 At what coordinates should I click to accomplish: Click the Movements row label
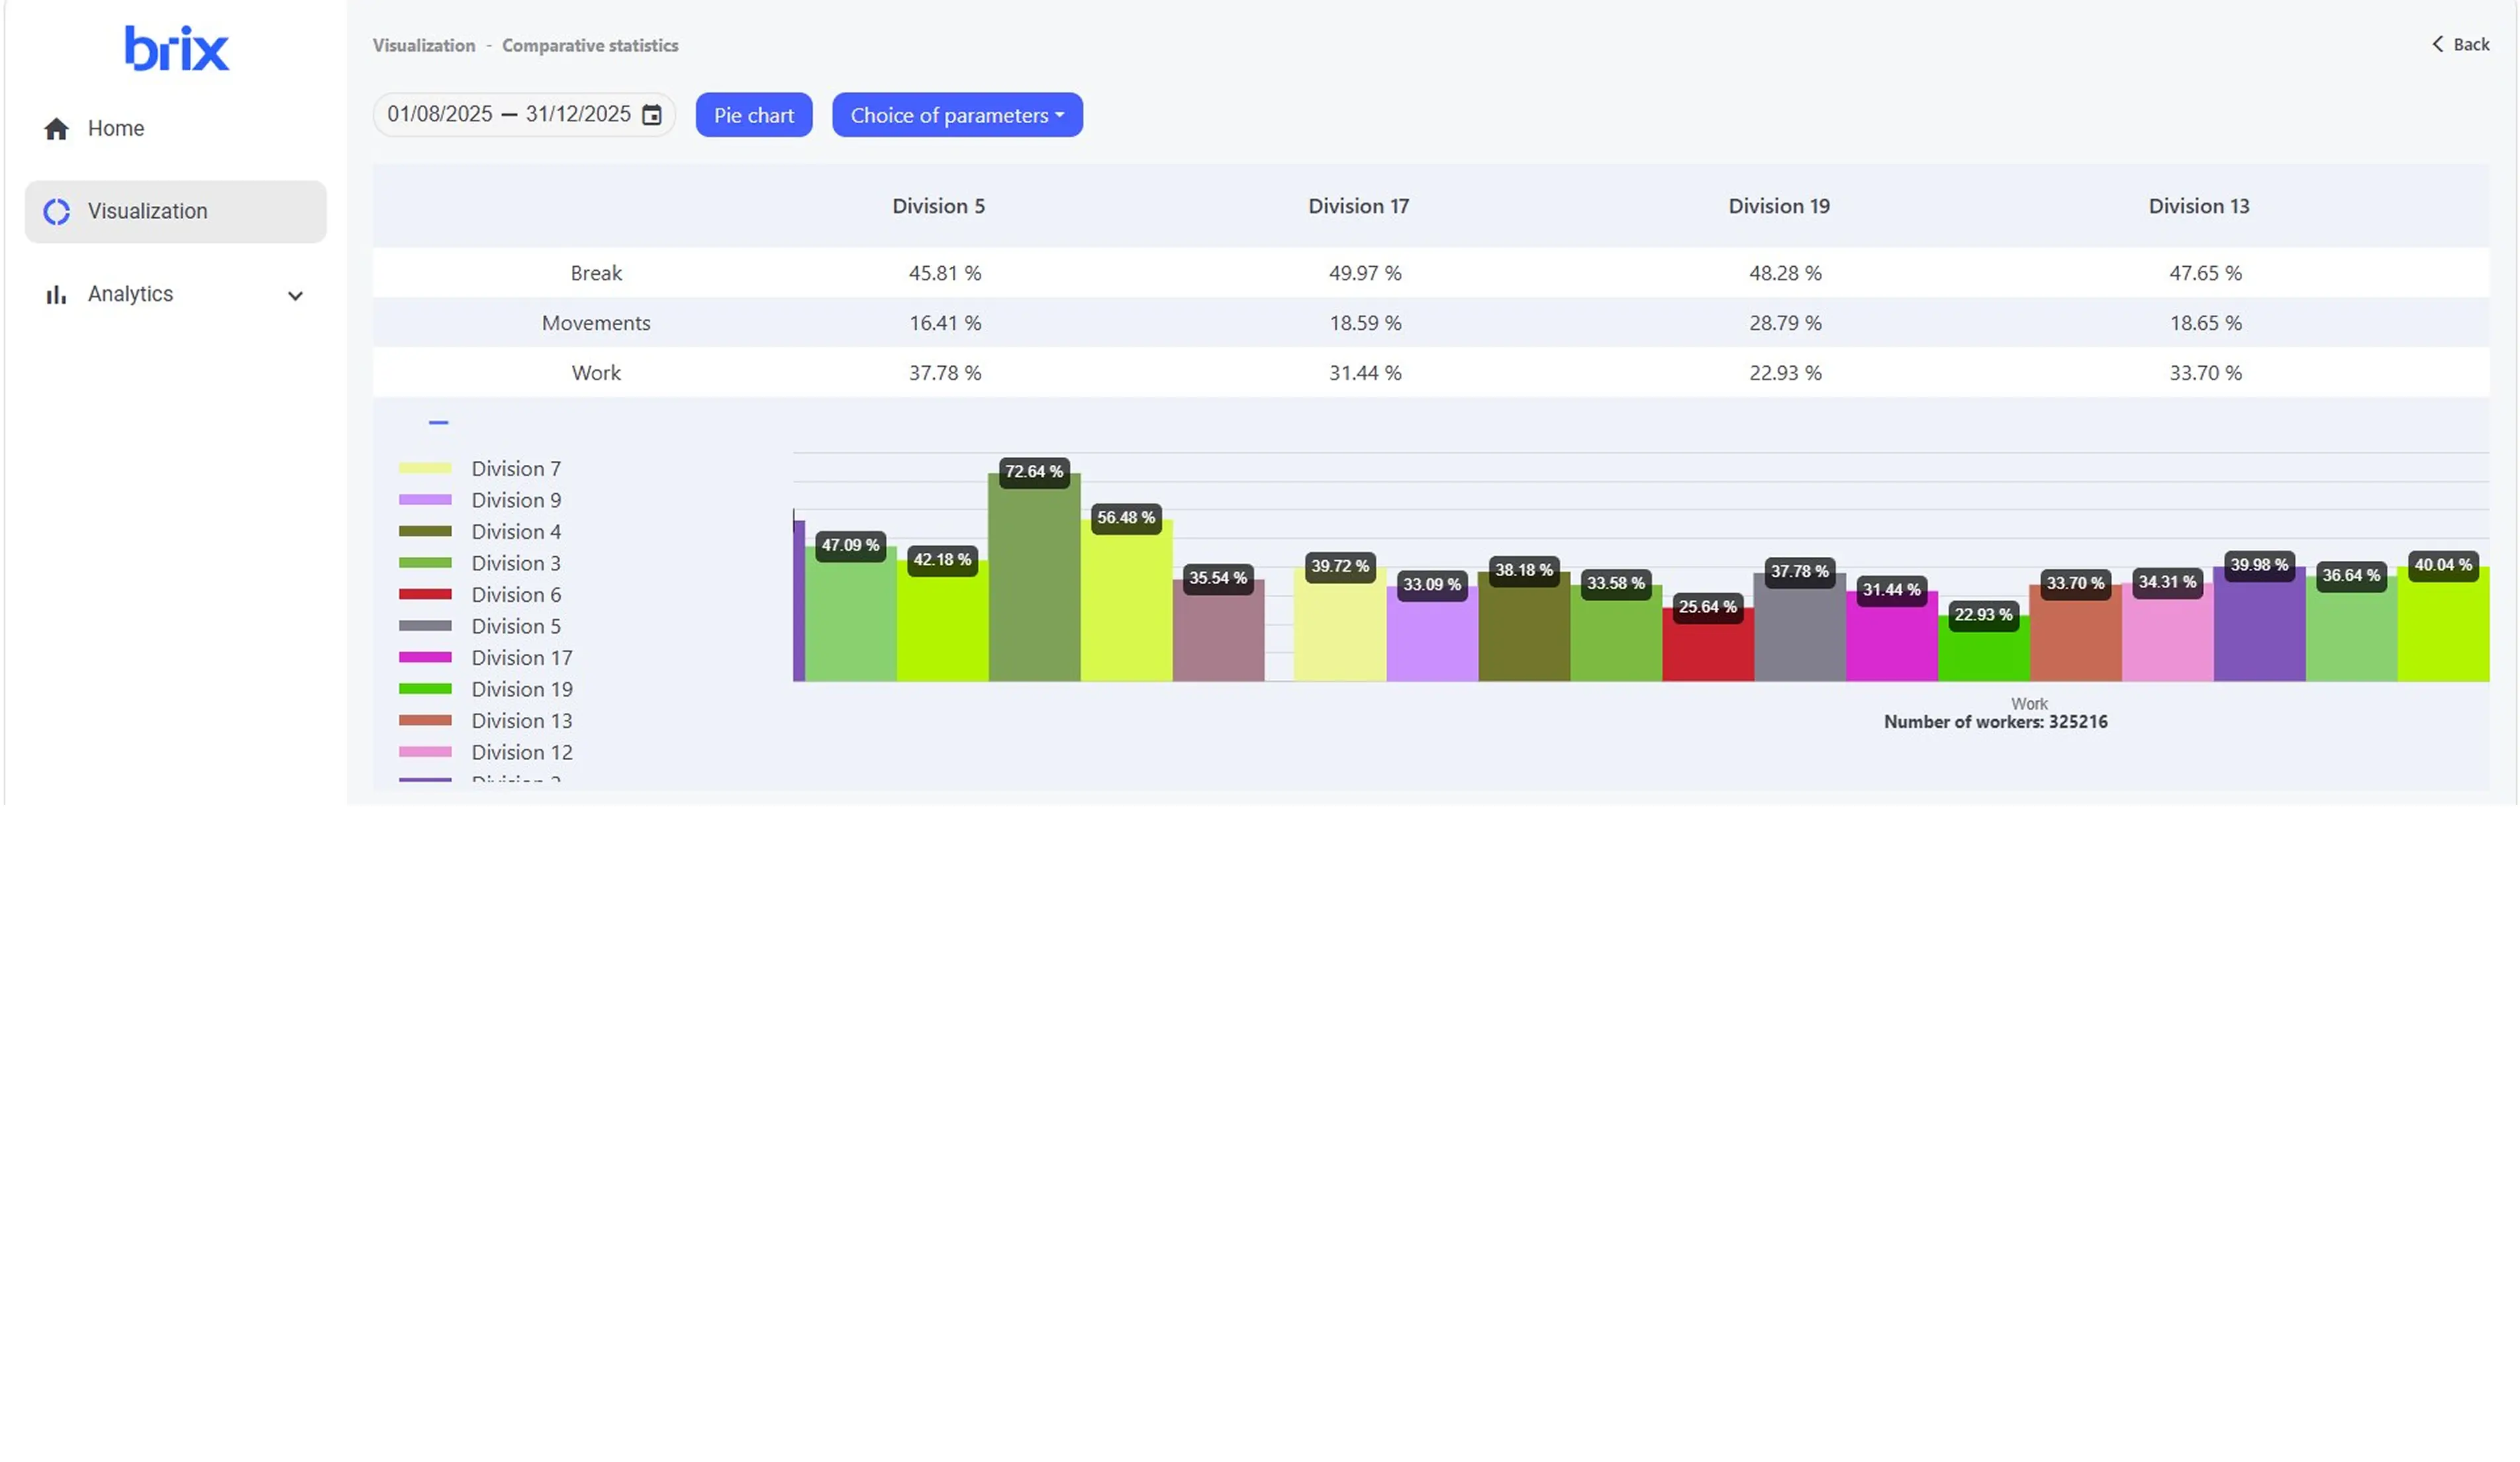coord(596,323)
